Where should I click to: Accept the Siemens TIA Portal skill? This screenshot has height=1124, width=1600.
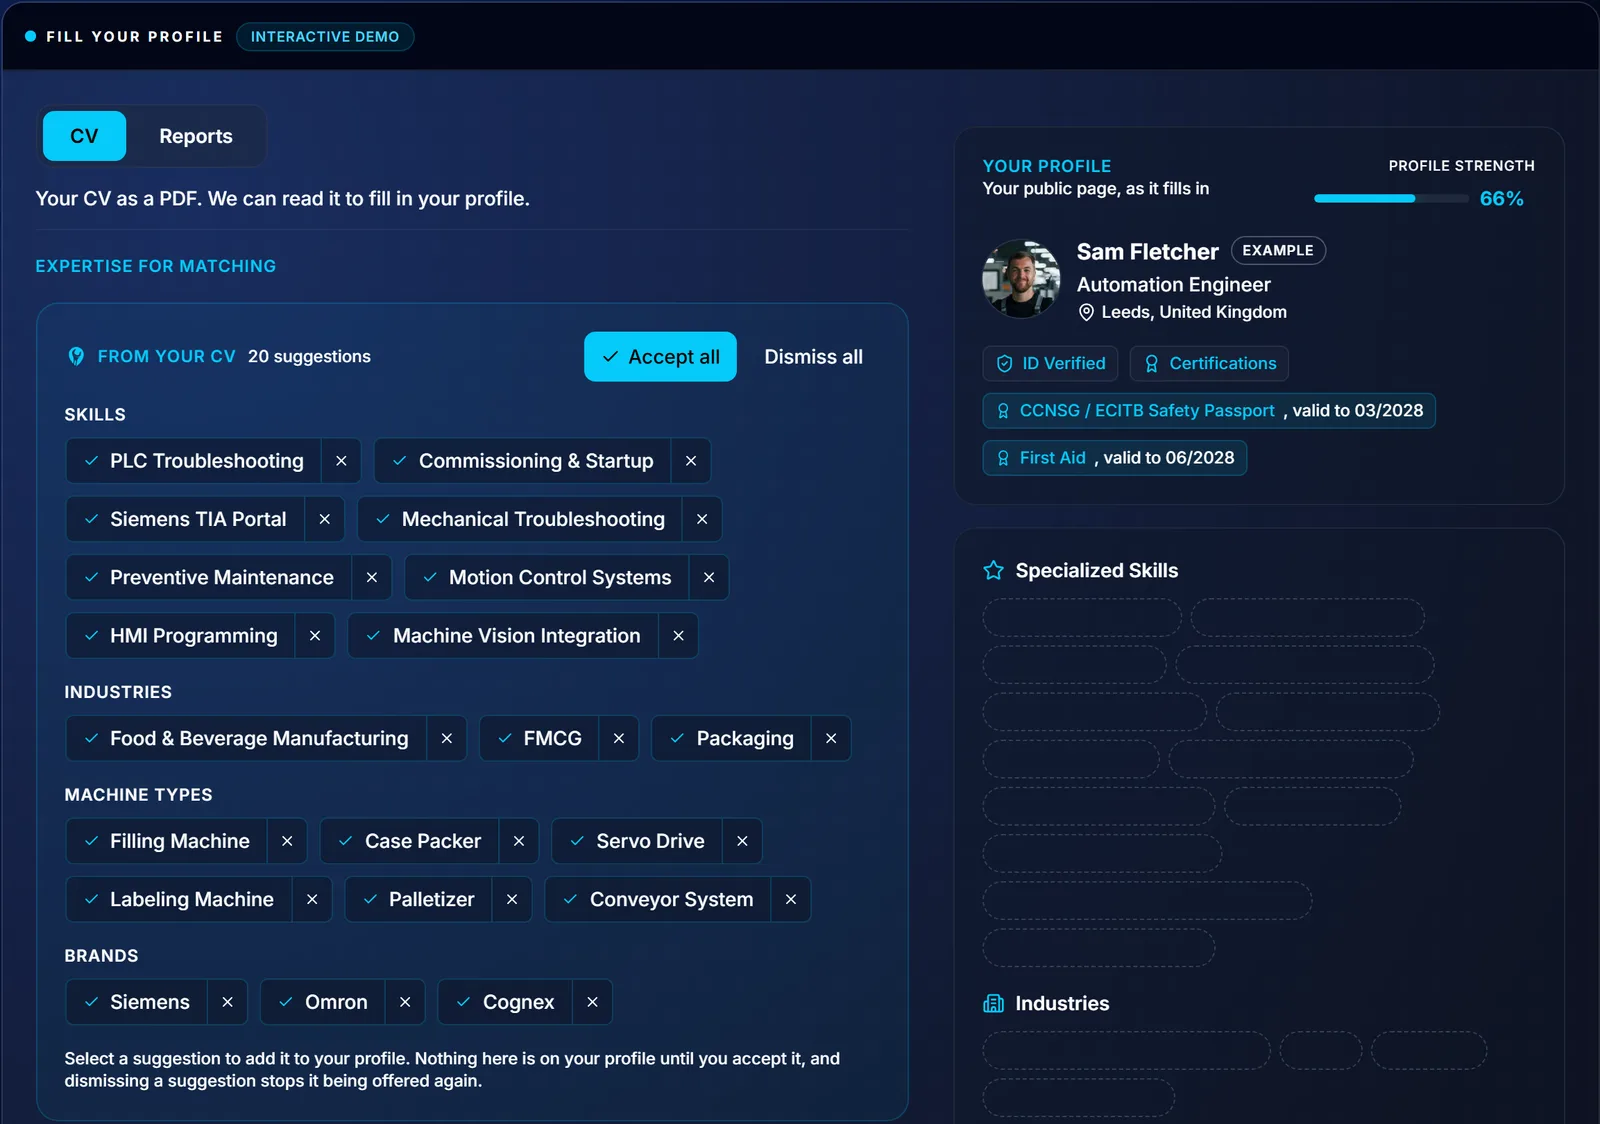coord(186,519)
